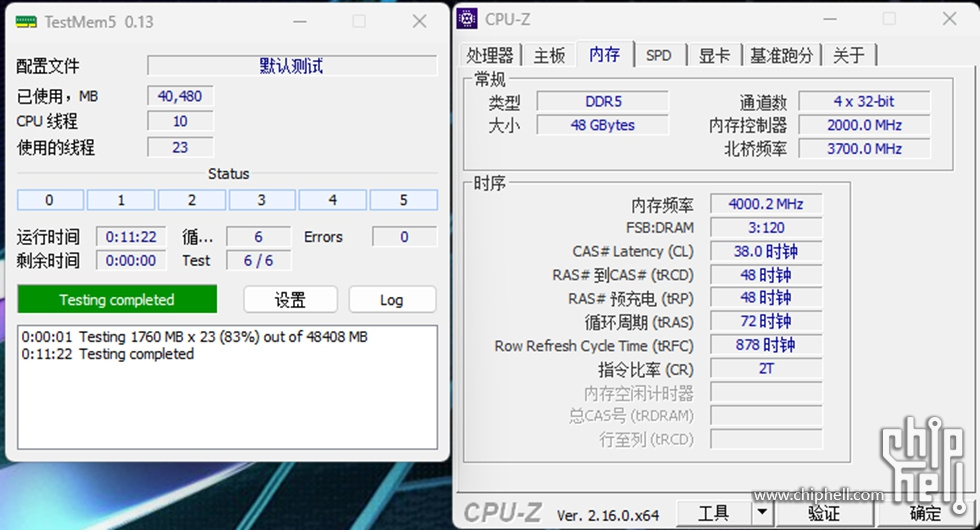Click the cycle count value 6
This screenshot has height=530, width=980.
(258, 237)
